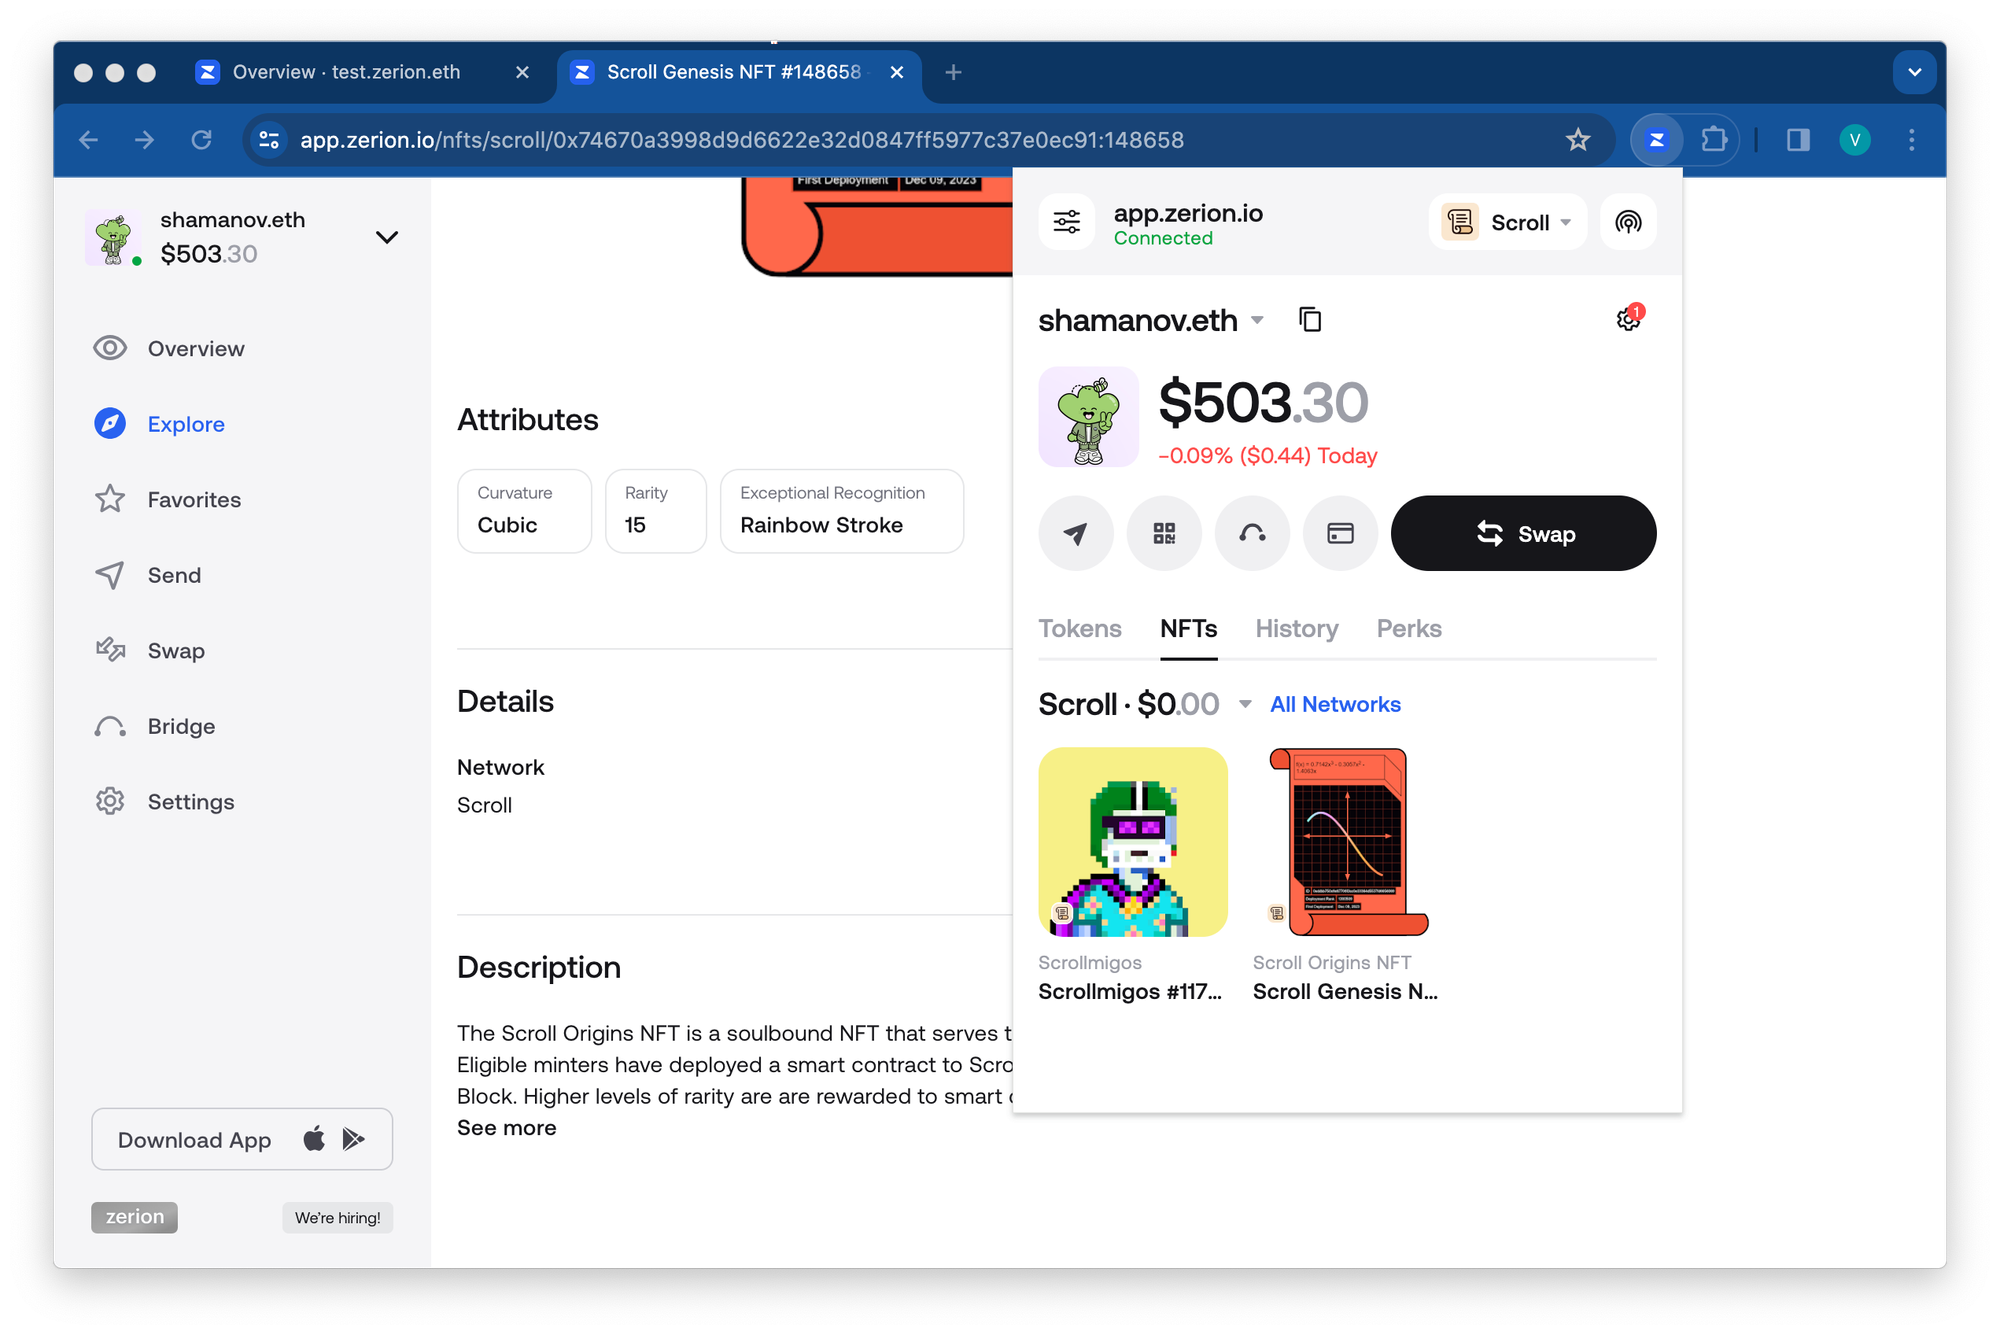Open Favorites in the sidebar

[168, 499]
